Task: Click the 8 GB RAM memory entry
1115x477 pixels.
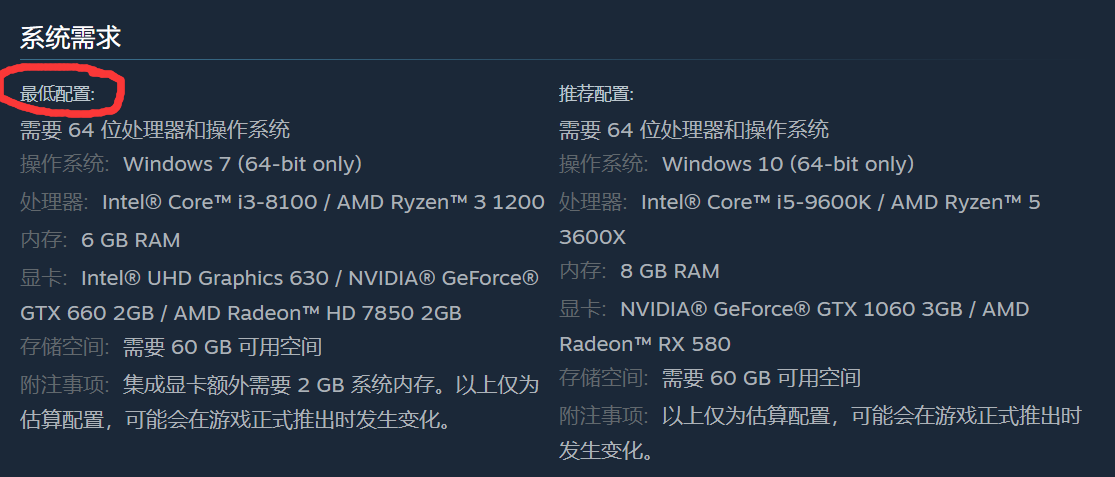Action: point(670,271)
